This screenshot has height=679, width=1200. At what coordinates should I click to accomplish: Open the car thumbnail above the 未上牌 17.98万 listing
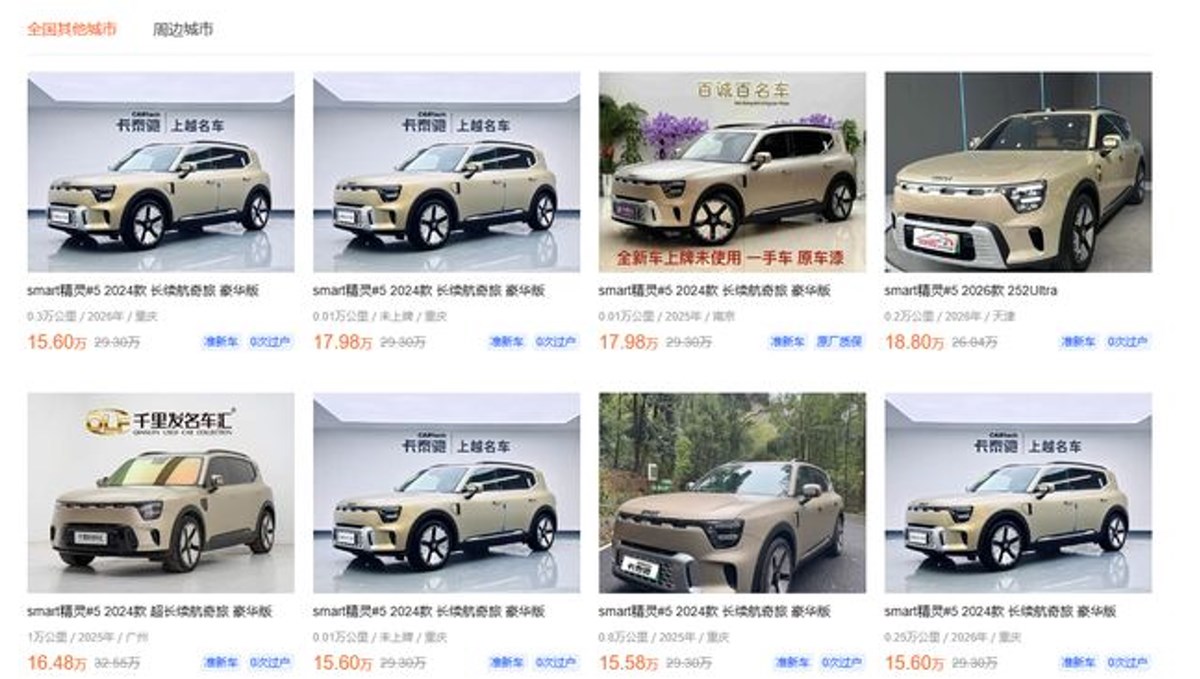click(447, 172)
